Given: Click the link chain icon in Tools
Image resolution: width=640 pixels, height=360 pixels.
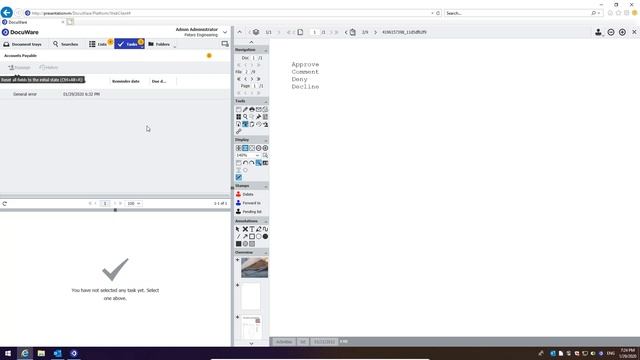Looking at the screenshot, I should (x=238, y=131).
